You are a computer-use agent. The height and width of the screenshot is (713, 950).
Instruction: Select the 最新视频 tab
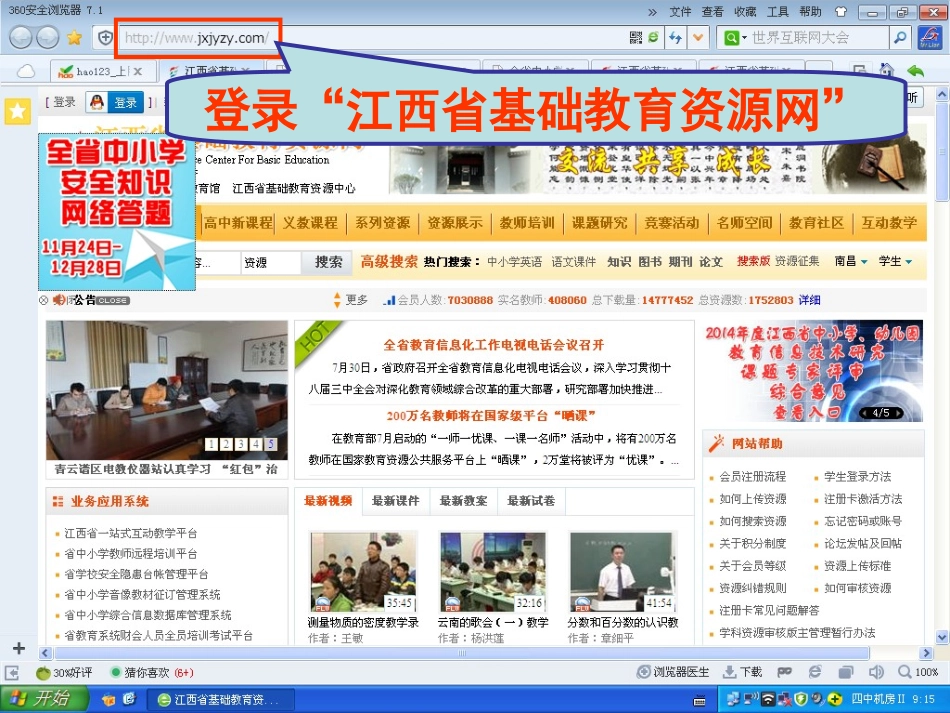328,500
